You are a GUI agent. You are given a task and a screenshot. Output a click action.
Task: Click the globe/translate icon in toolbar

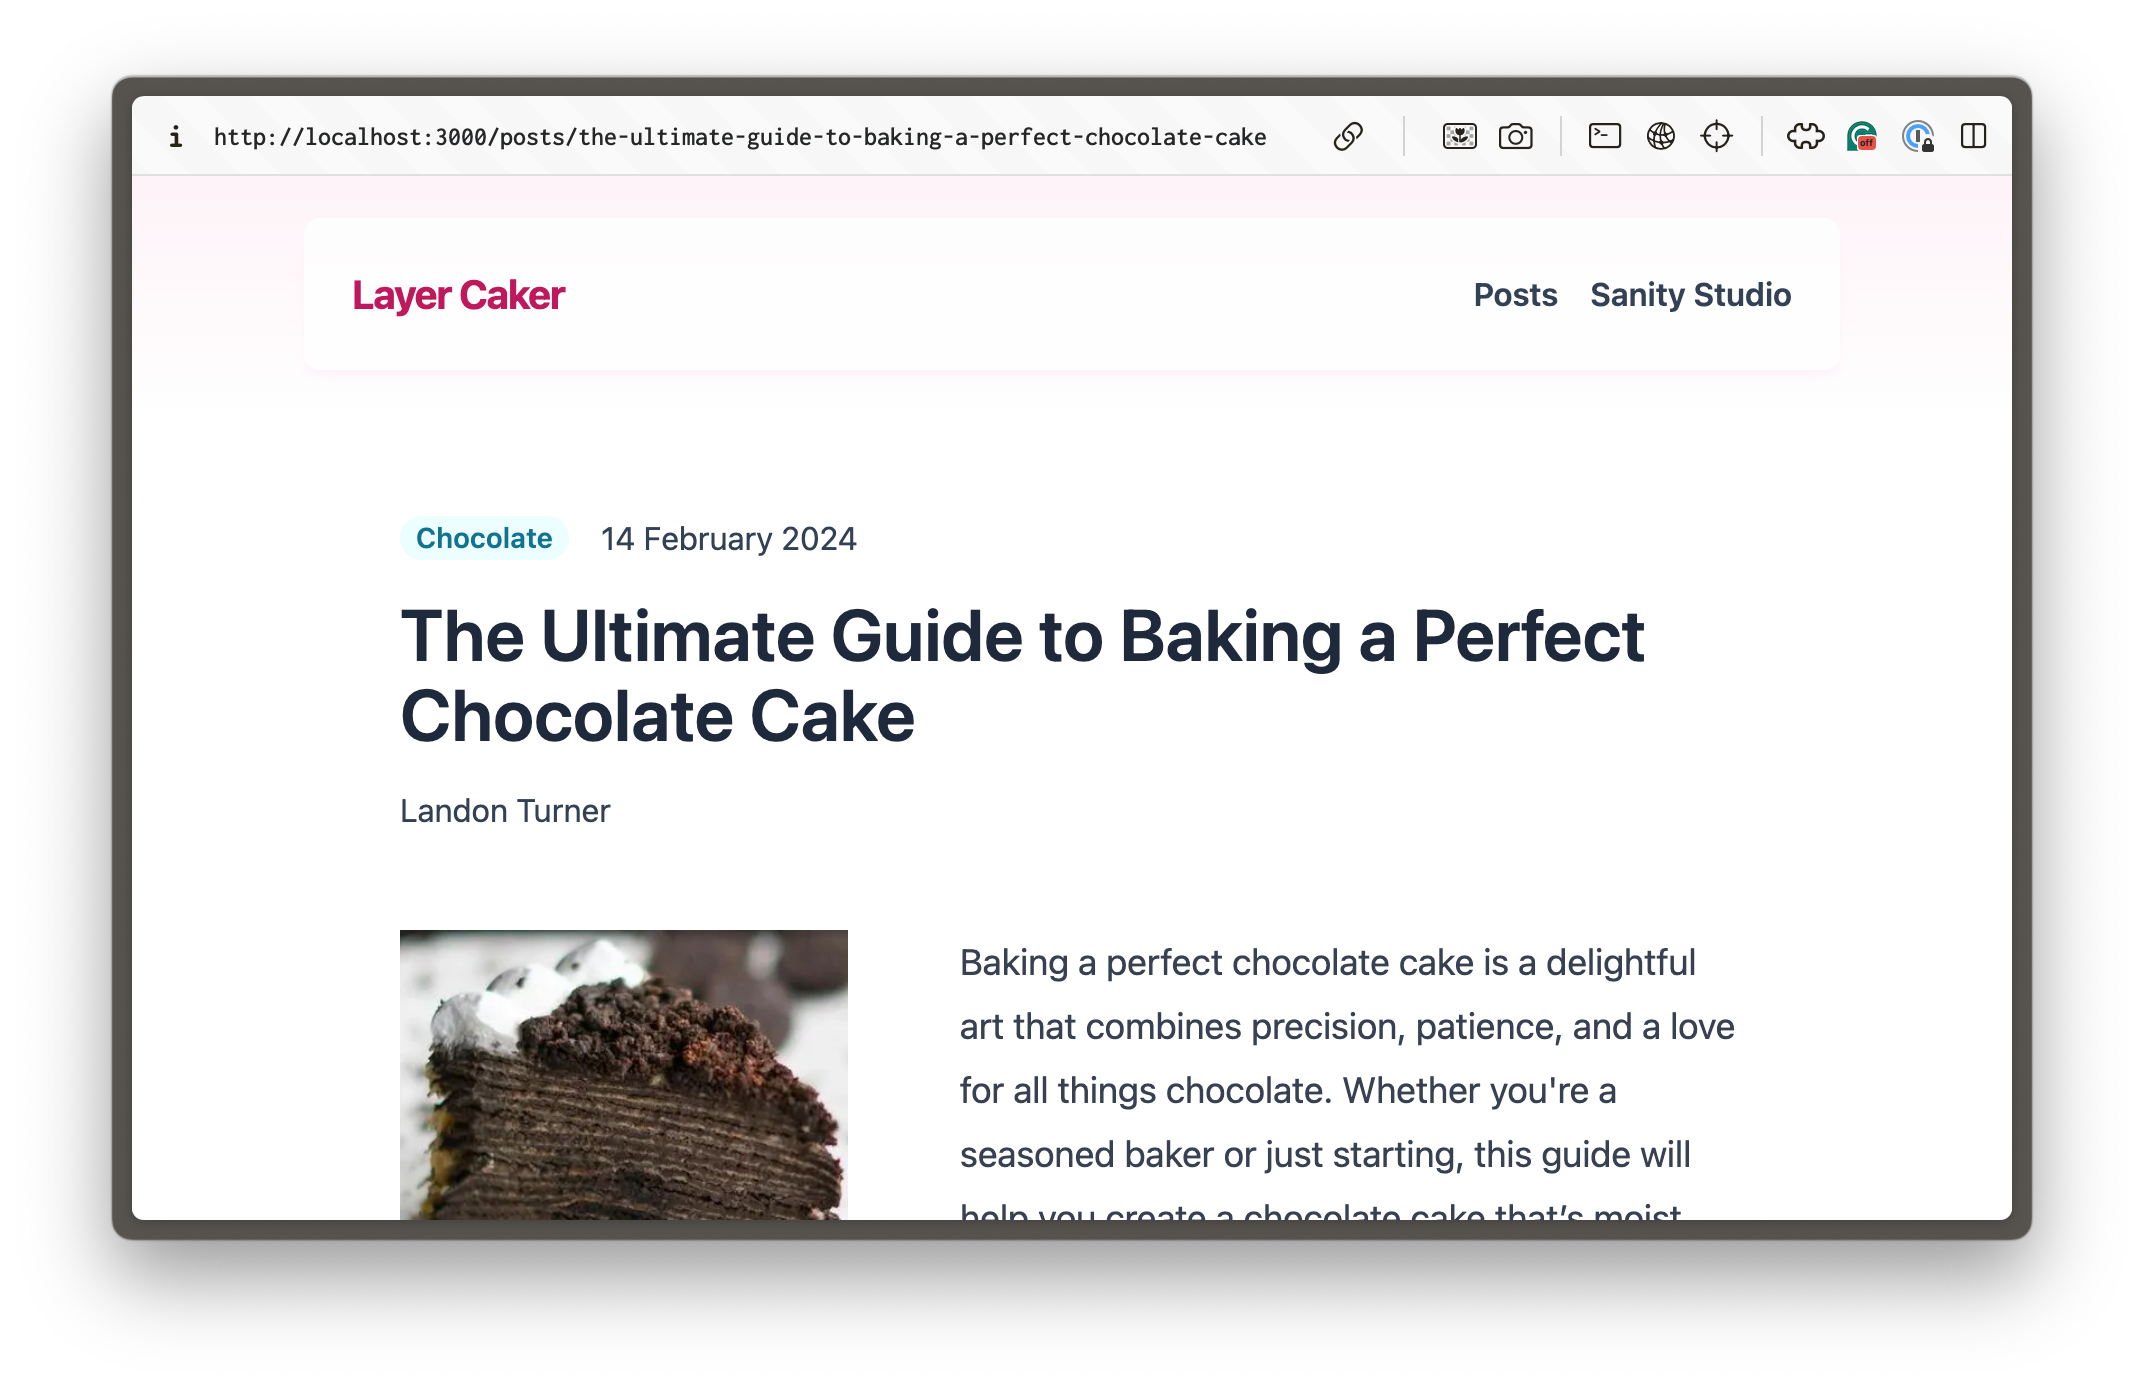(x=1660, y=138)
